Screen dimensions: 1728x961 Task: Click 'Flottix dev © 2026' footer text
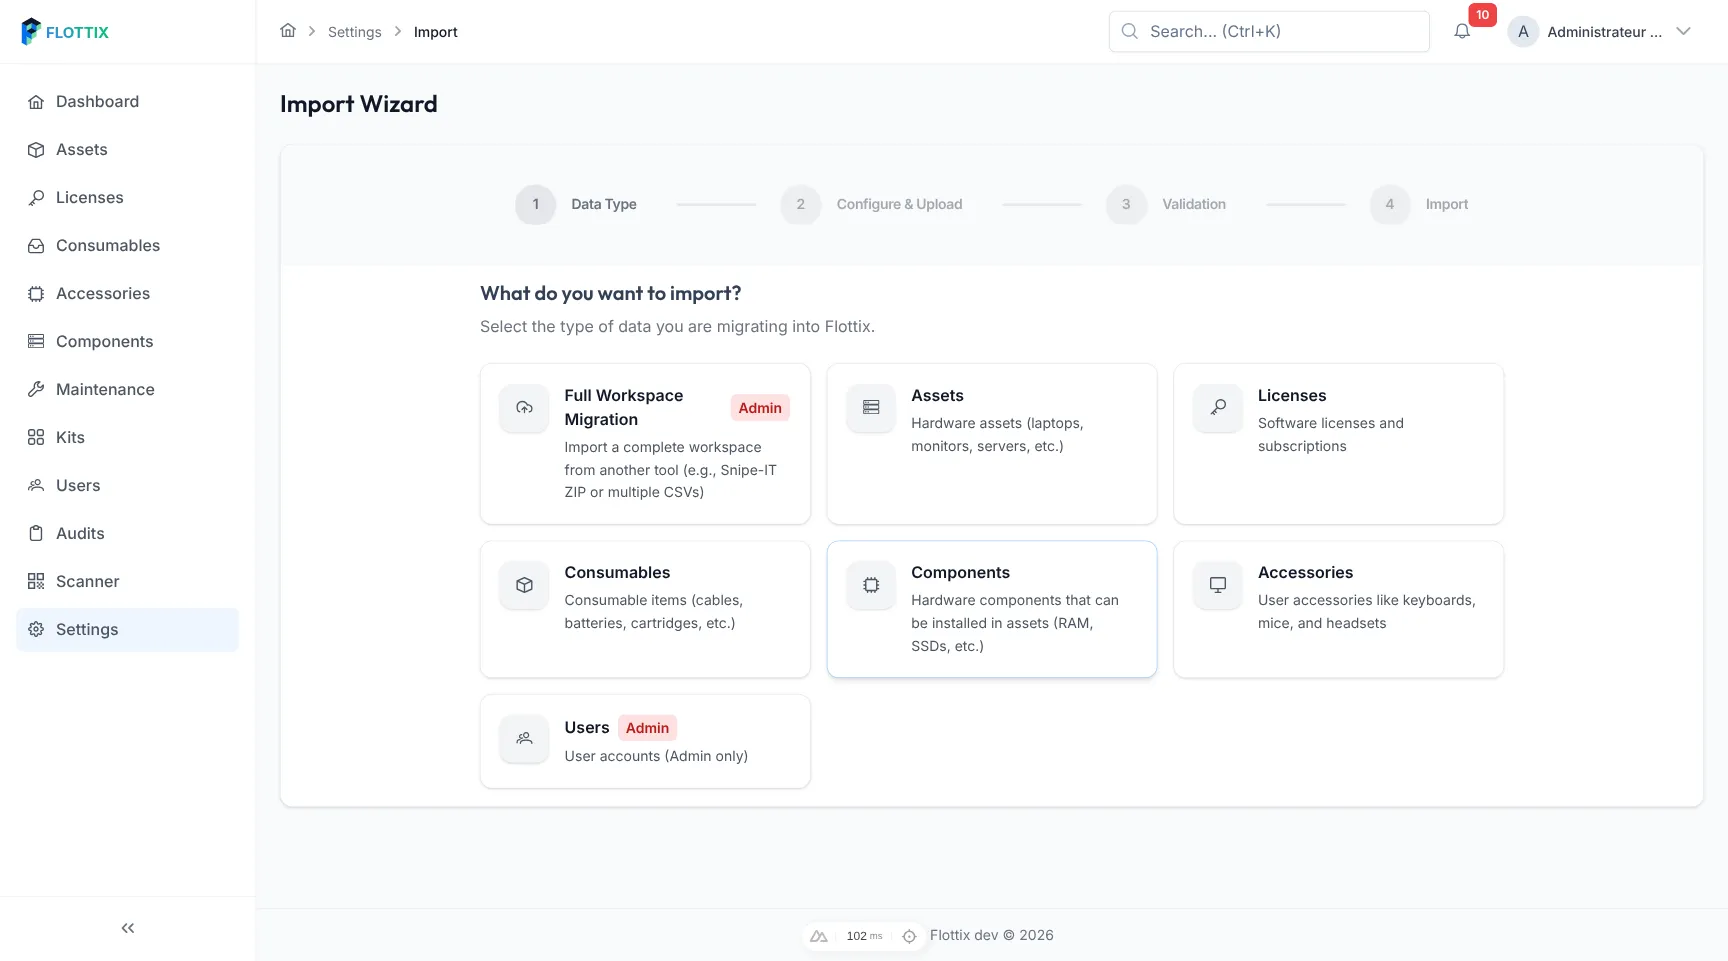coord(992,935)
